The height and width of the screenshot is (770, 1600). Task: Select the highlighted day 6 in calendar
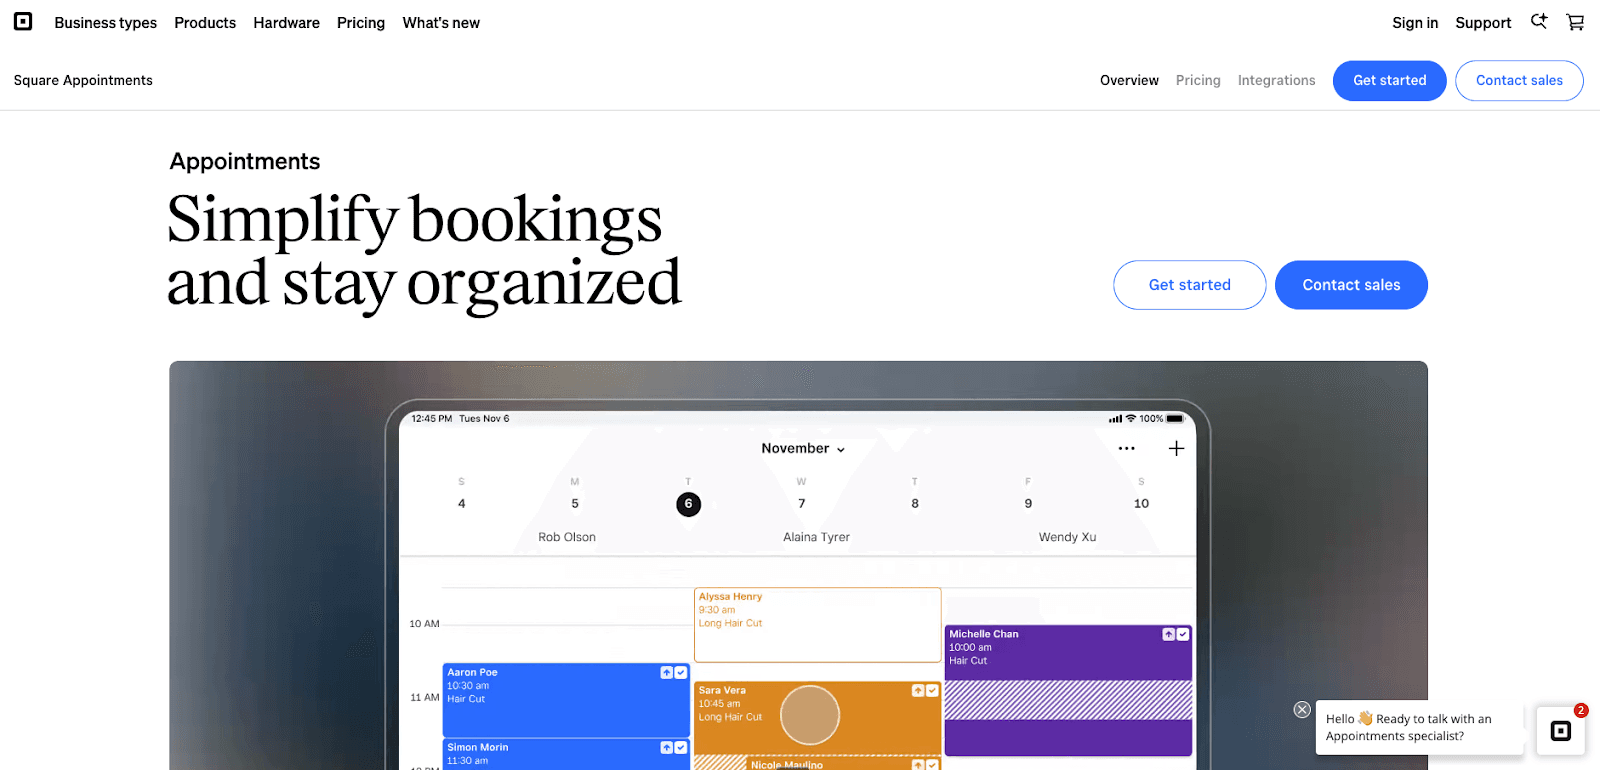tap(688, 504)
